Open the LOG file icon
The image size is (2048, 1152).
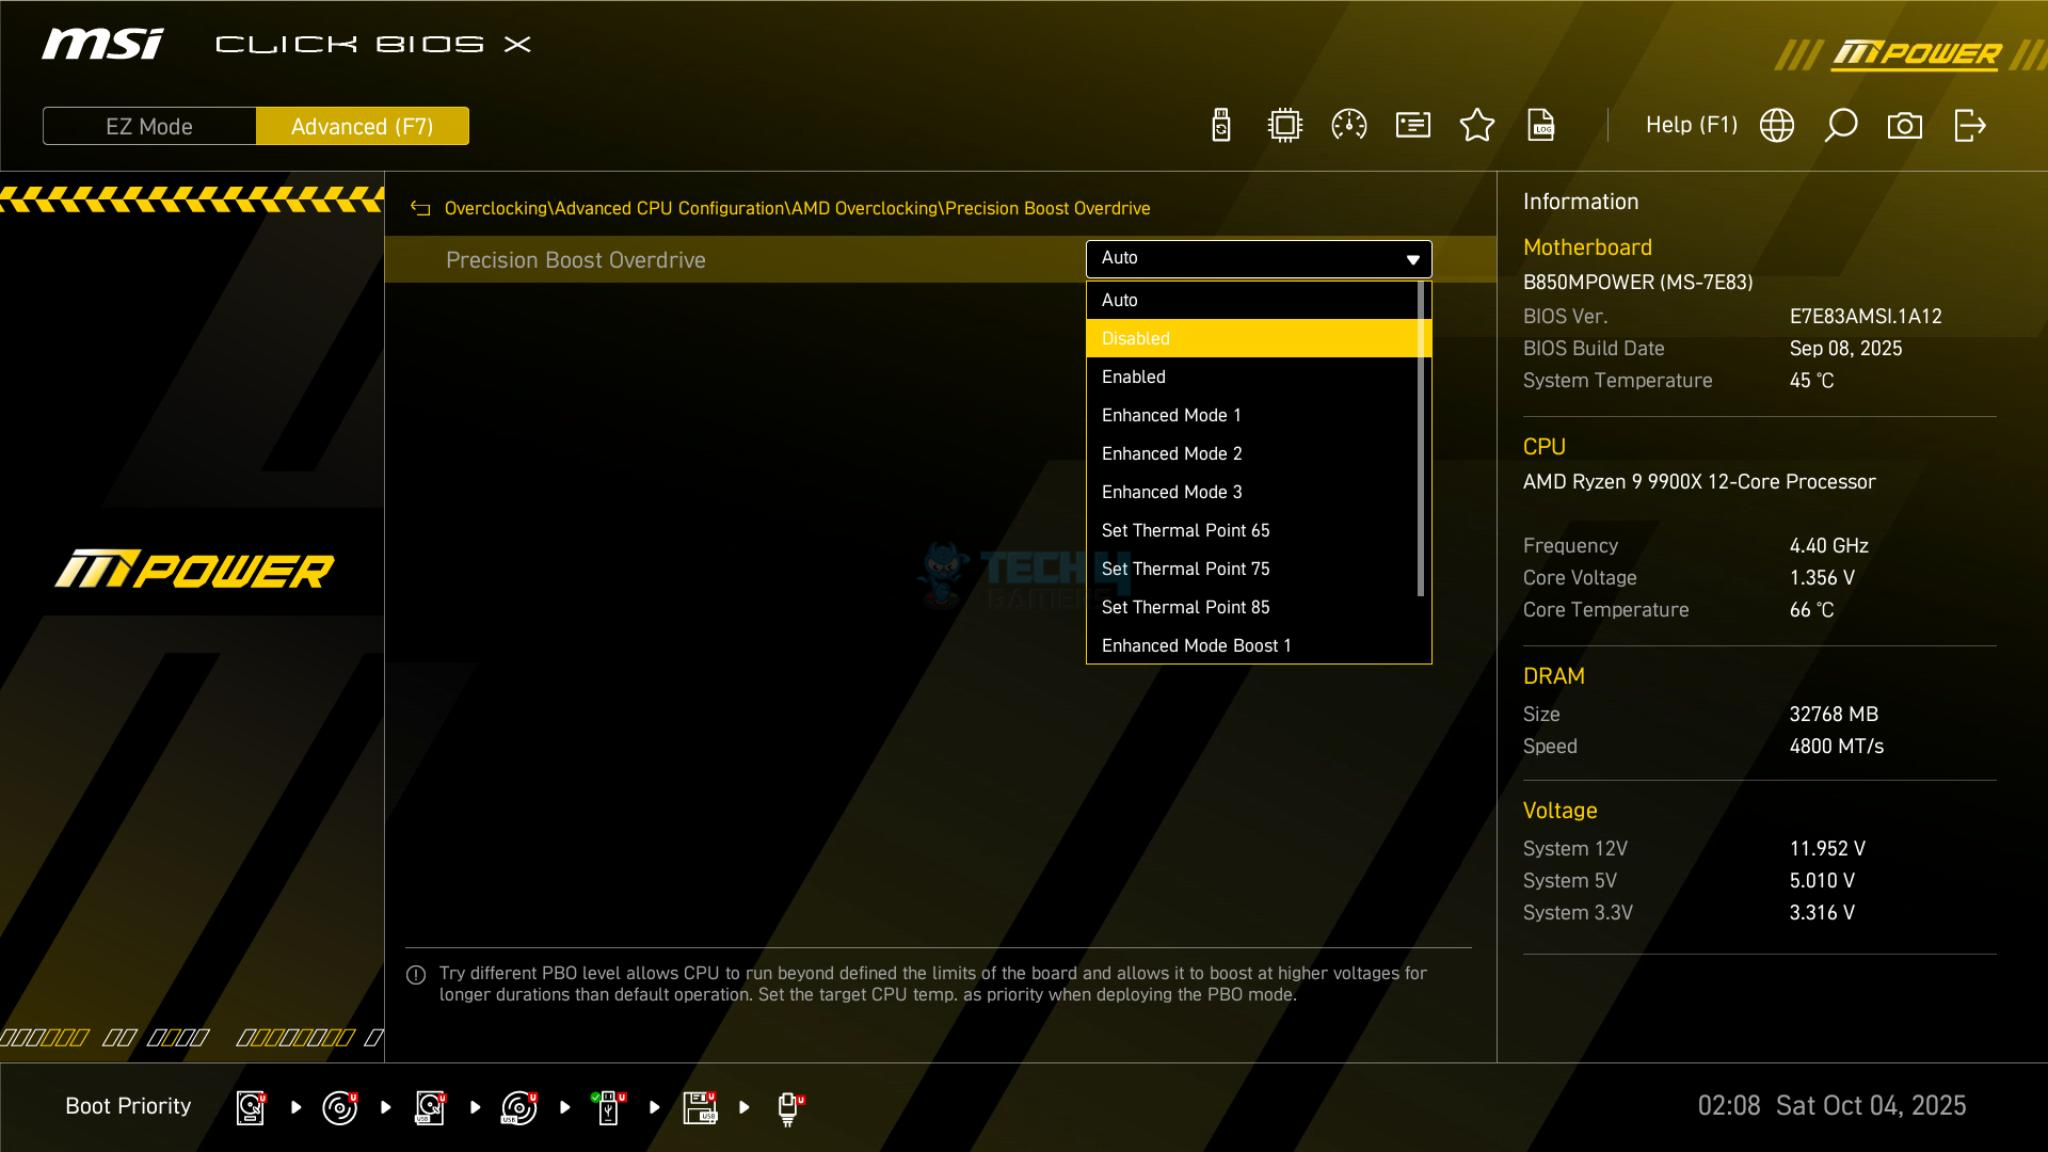(1541, 126)
